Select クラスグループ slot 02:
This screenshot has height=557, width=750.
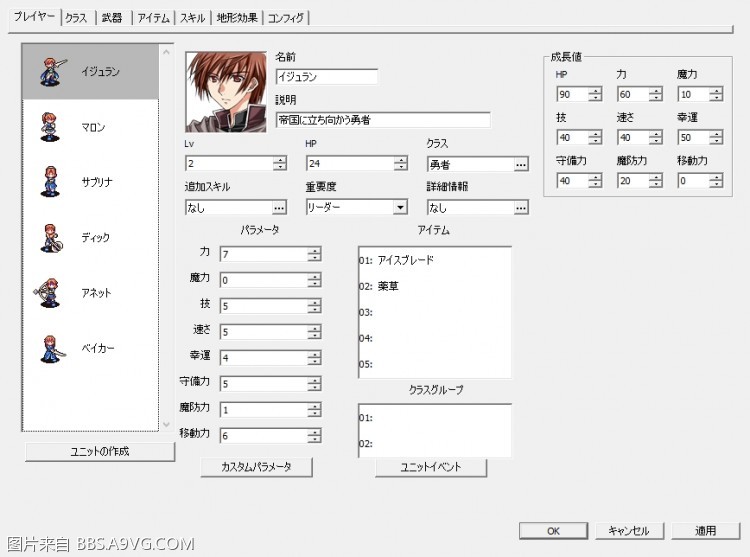pyautogui.click(x=434, y=443)
